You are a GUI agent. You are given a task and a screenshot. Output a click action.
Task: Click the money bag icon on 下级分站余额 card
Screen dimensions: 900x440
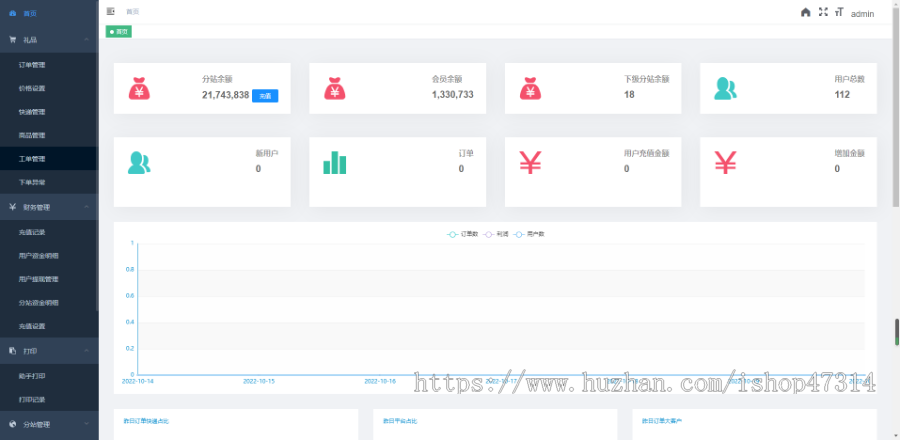(530, 88)
